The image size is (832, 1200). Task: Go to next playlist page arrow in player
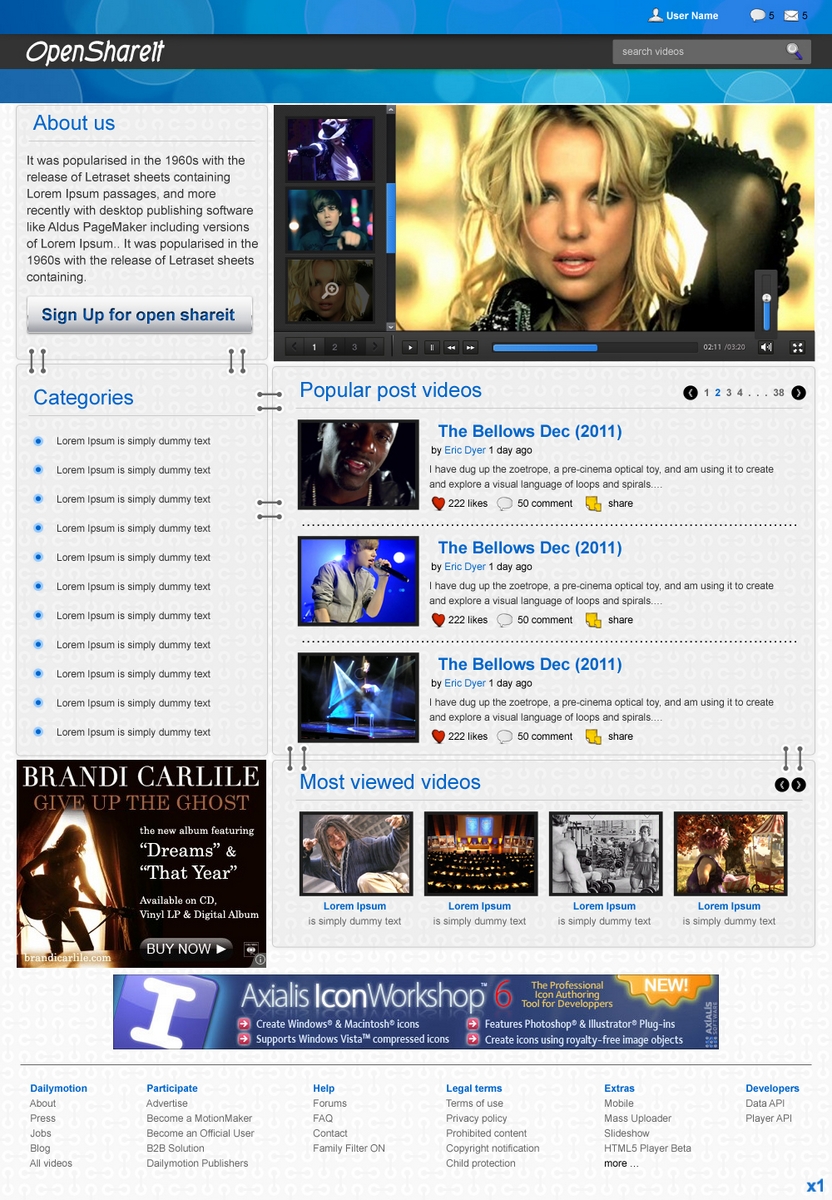[375, 347]
